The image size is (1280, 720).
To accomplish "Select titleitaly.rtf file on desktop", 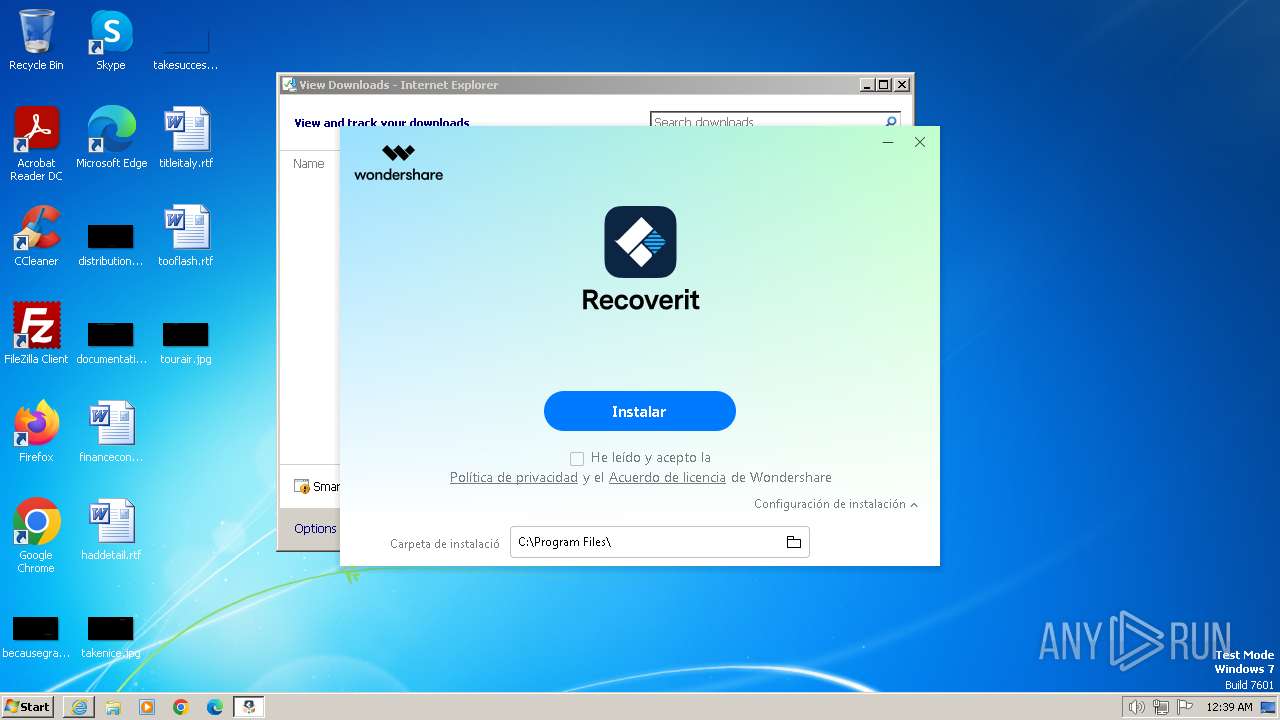I will (x=186, y=138).
